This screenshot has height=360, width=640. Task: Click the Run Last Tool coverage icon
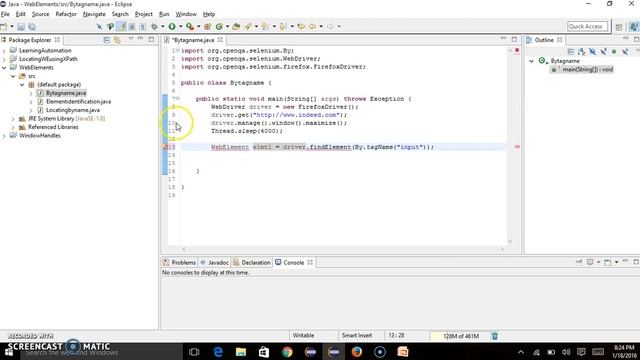tap(190, 27)
